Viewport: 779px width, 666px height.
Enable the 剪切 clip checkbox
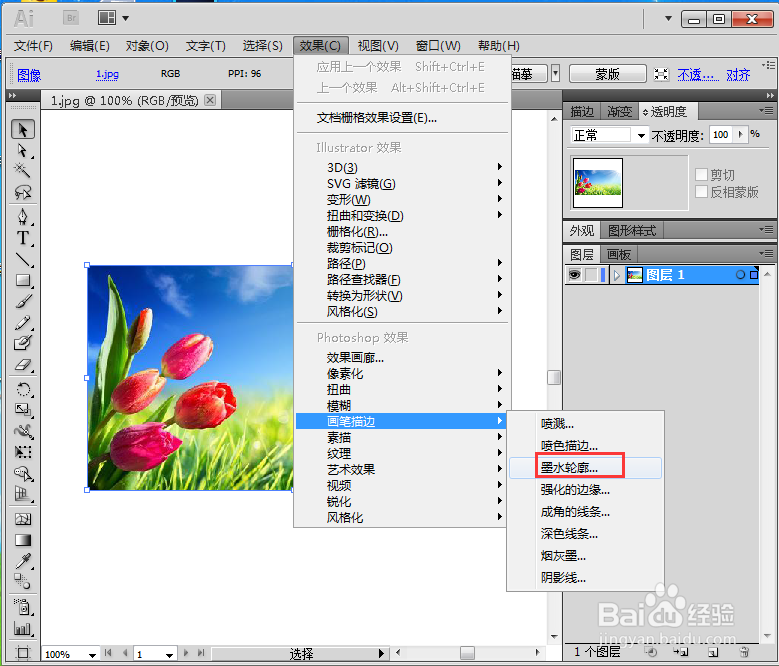(701, 174)
